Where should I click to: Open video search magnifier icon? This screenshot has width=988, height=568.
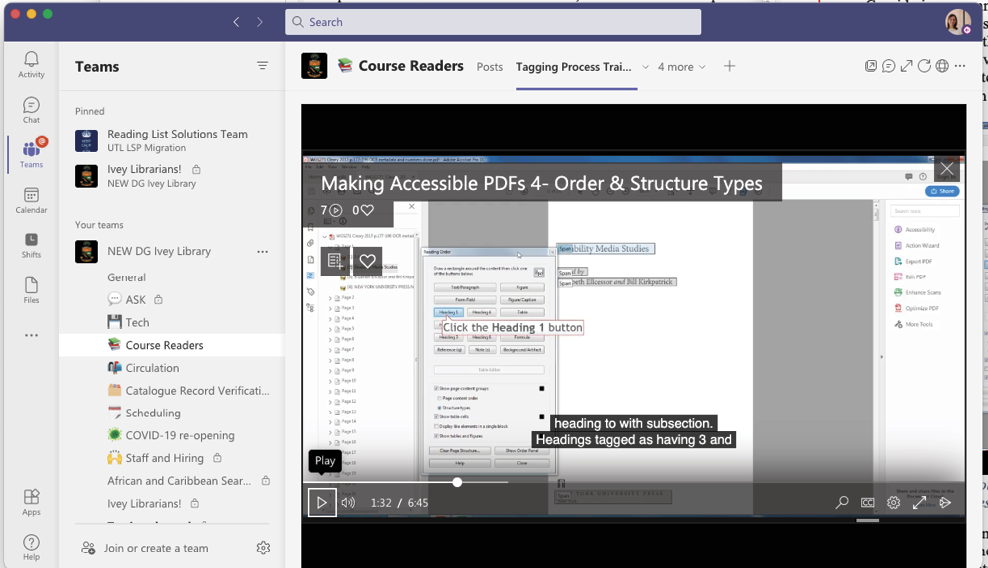click(x=842, y=502)
